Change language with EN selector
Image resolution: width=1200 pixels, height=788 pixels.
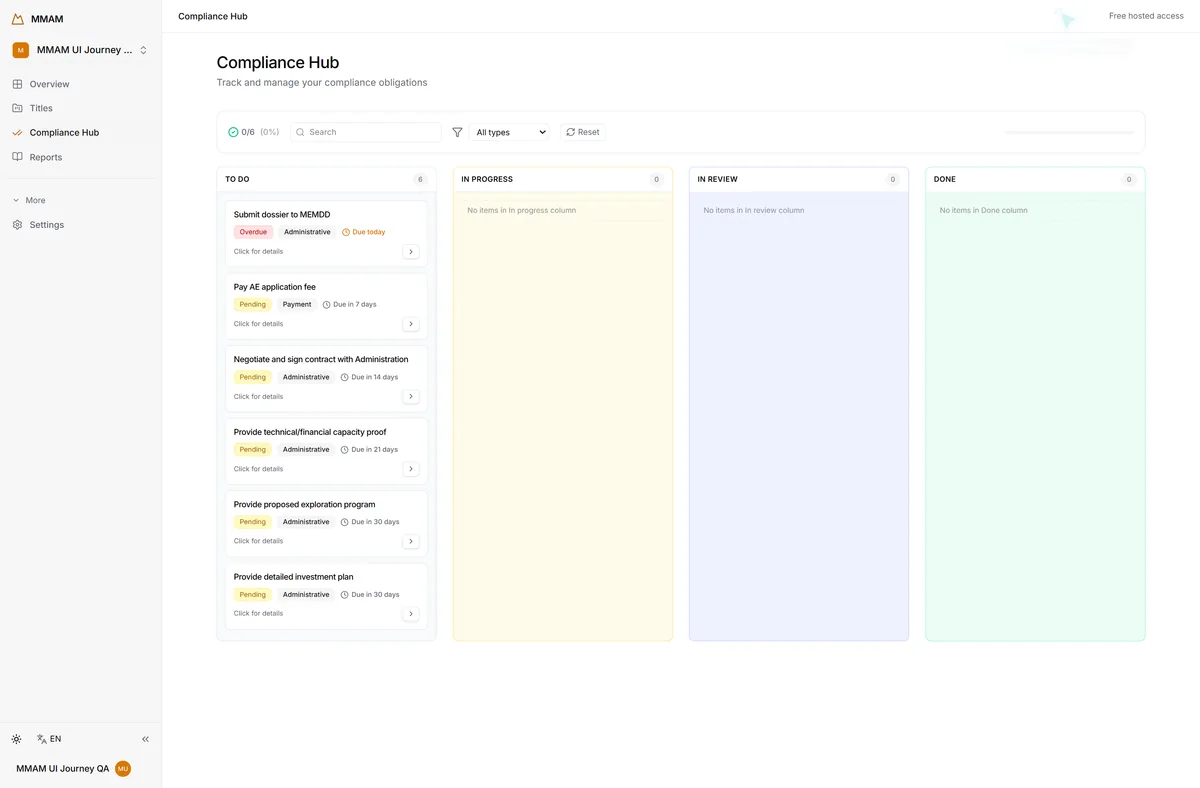49,739
